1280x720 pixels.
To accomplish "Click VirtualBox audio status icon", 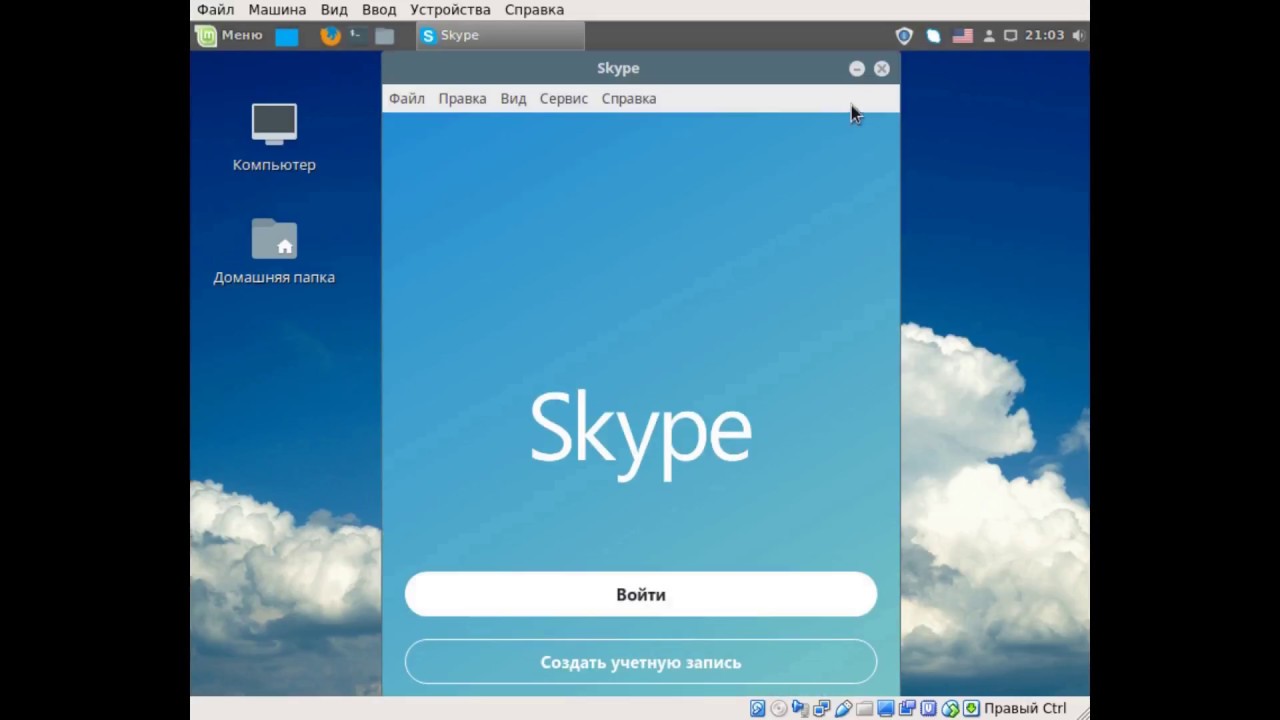I will coord(800,708).
